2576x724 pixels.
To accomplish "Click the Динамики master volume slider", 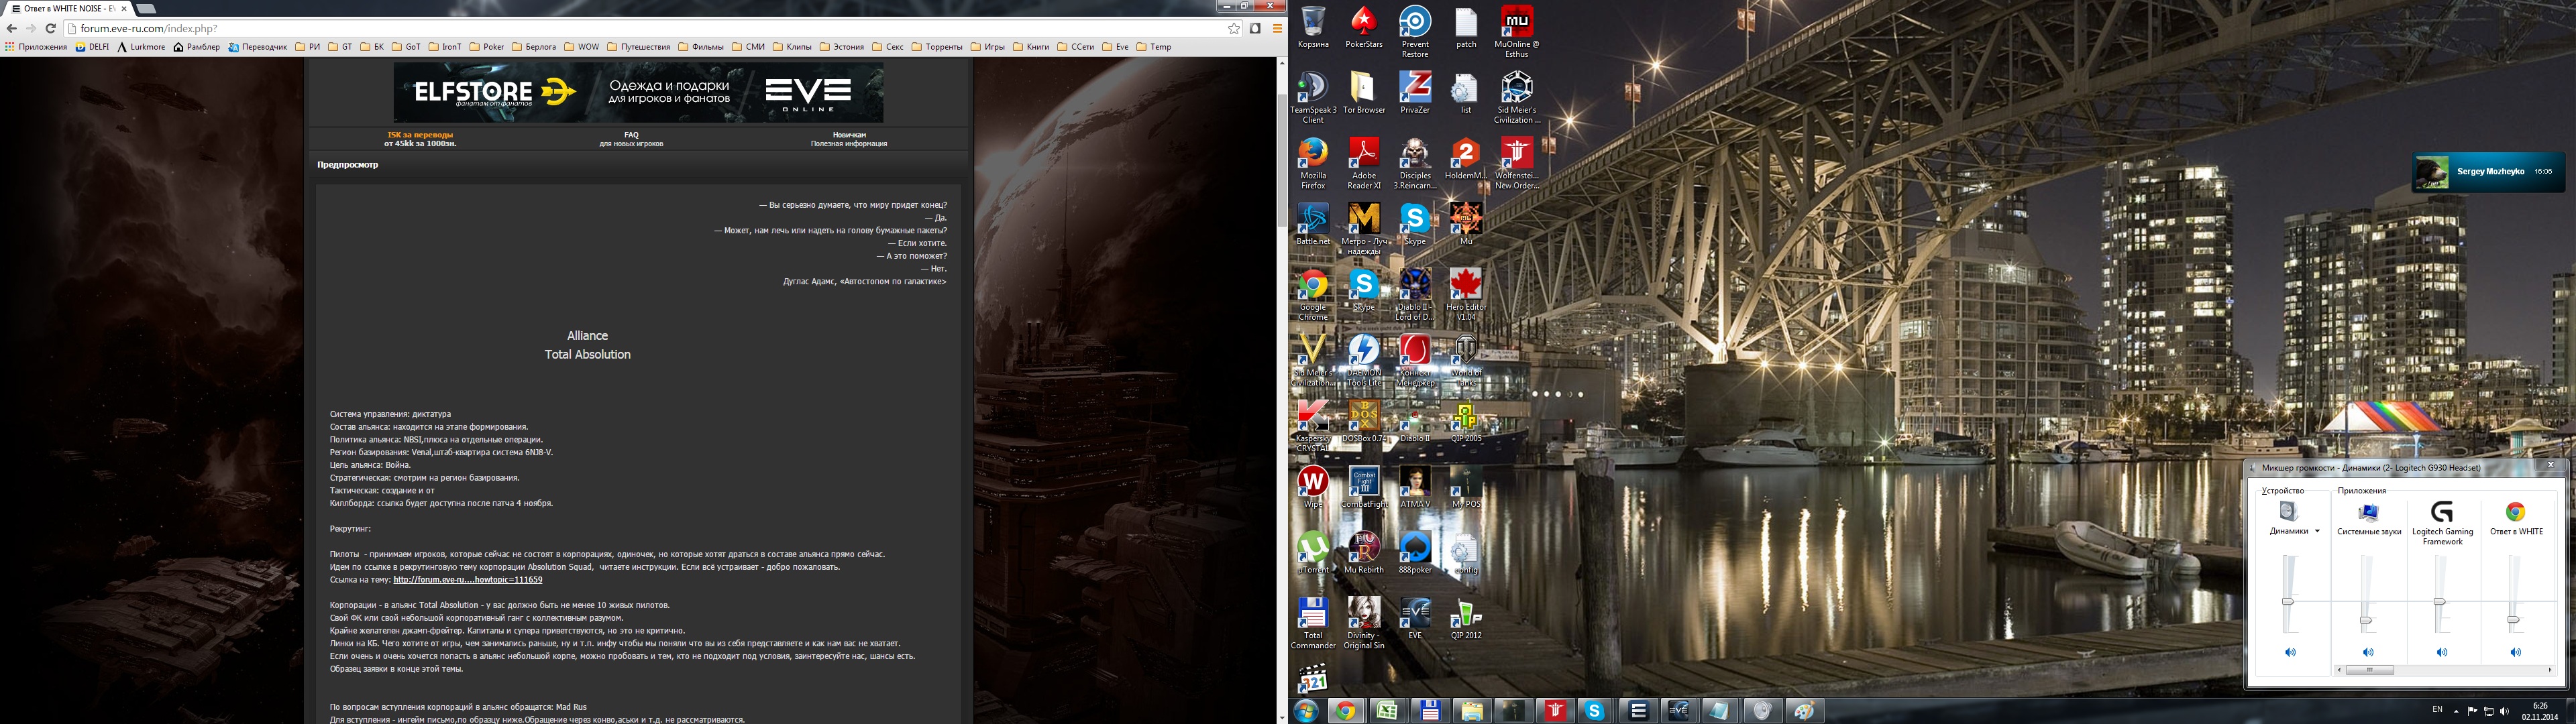I will pos(2288,601).
